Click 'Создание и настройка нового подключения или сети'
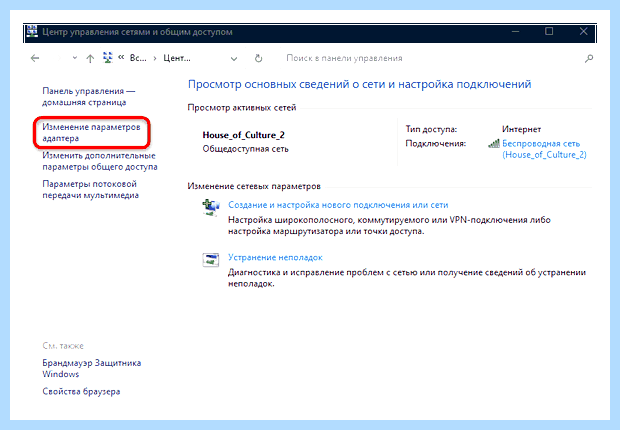The image size is (620, 430). click(338, 205)
